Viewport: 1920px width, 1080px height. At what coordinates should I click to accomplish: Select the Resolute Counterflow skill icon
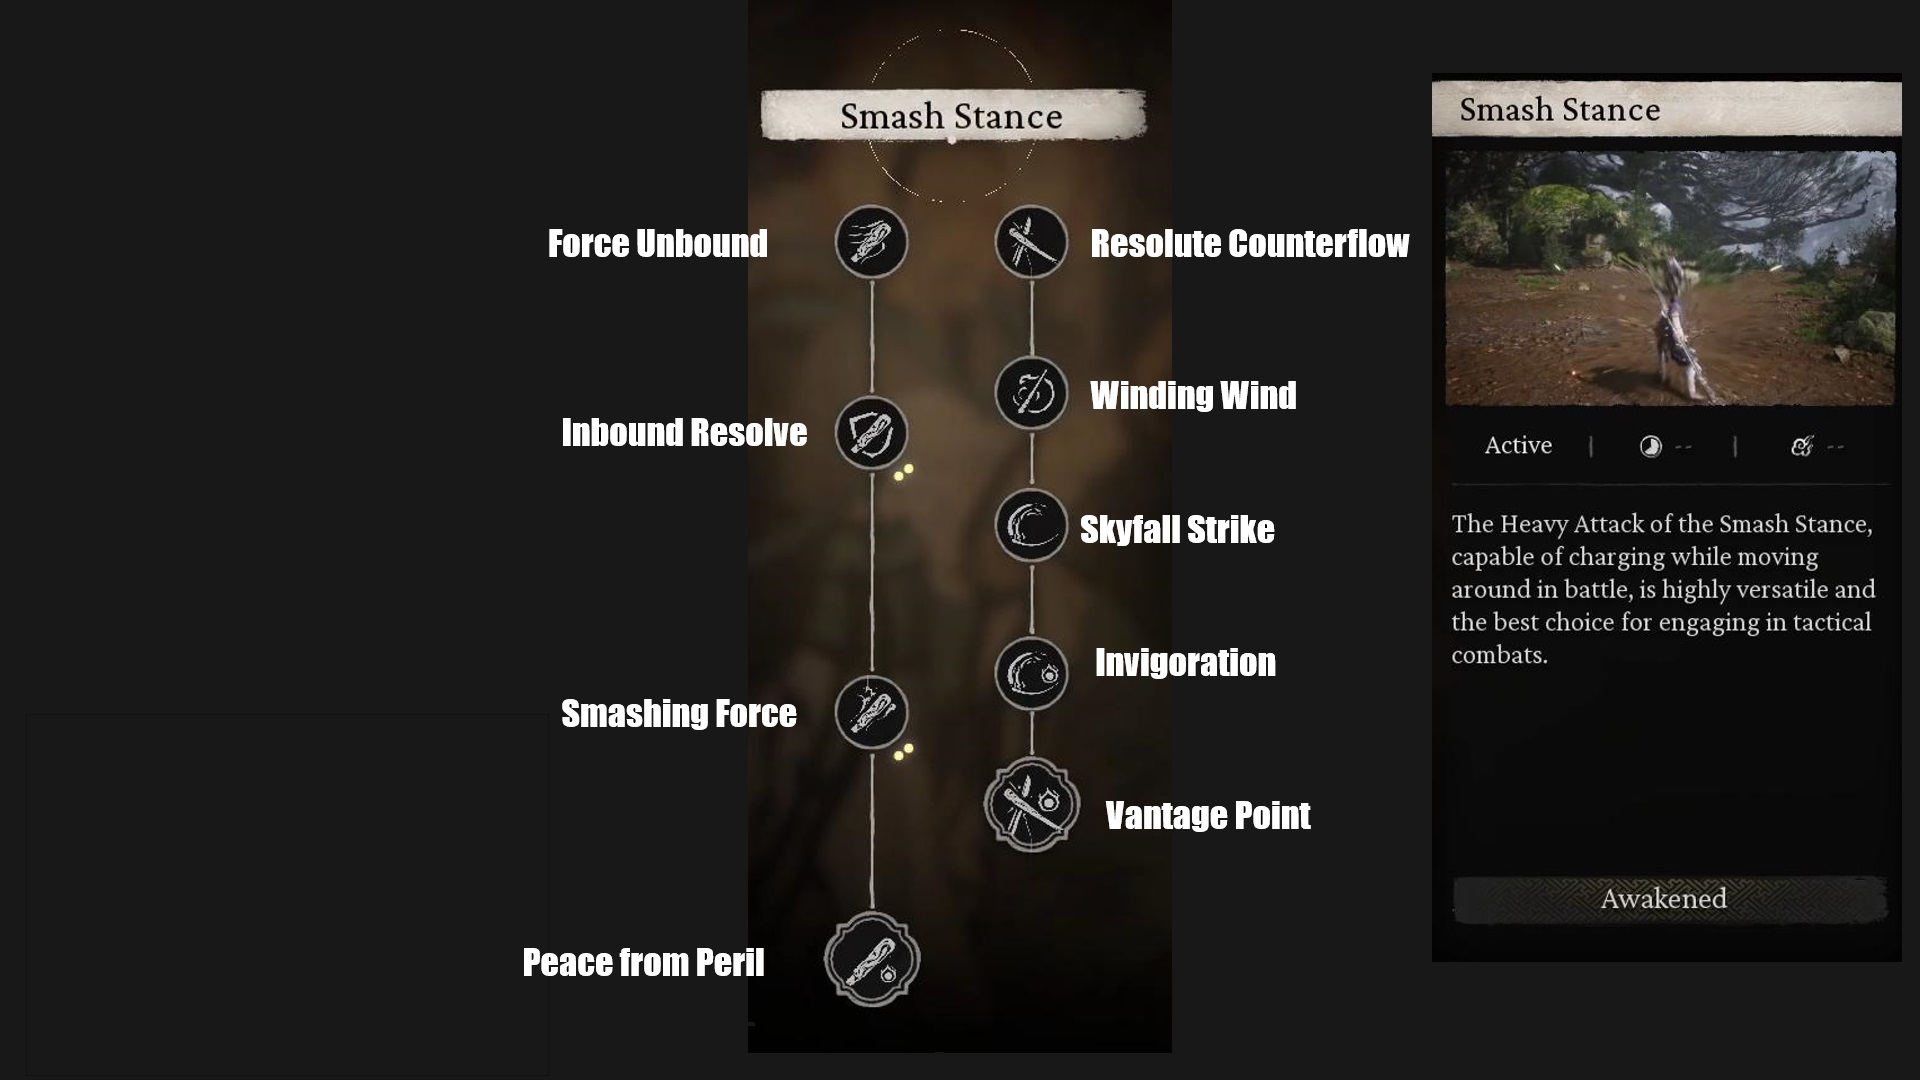click(1033, 241)
